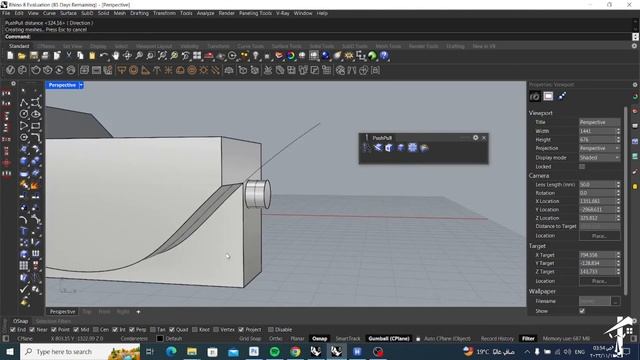The image size is (640, 360).
Task: Click the camera icon in Properties panel
Action: tap(535, 96)
